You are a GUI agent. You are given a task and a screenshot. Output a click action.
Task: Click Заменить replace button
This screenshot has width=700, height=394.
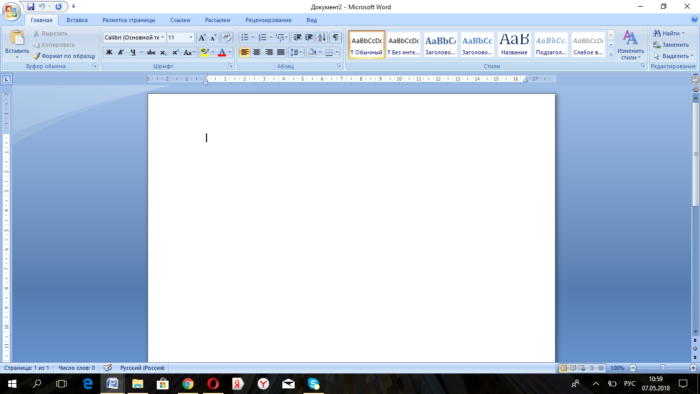click(x=671, y=45)
